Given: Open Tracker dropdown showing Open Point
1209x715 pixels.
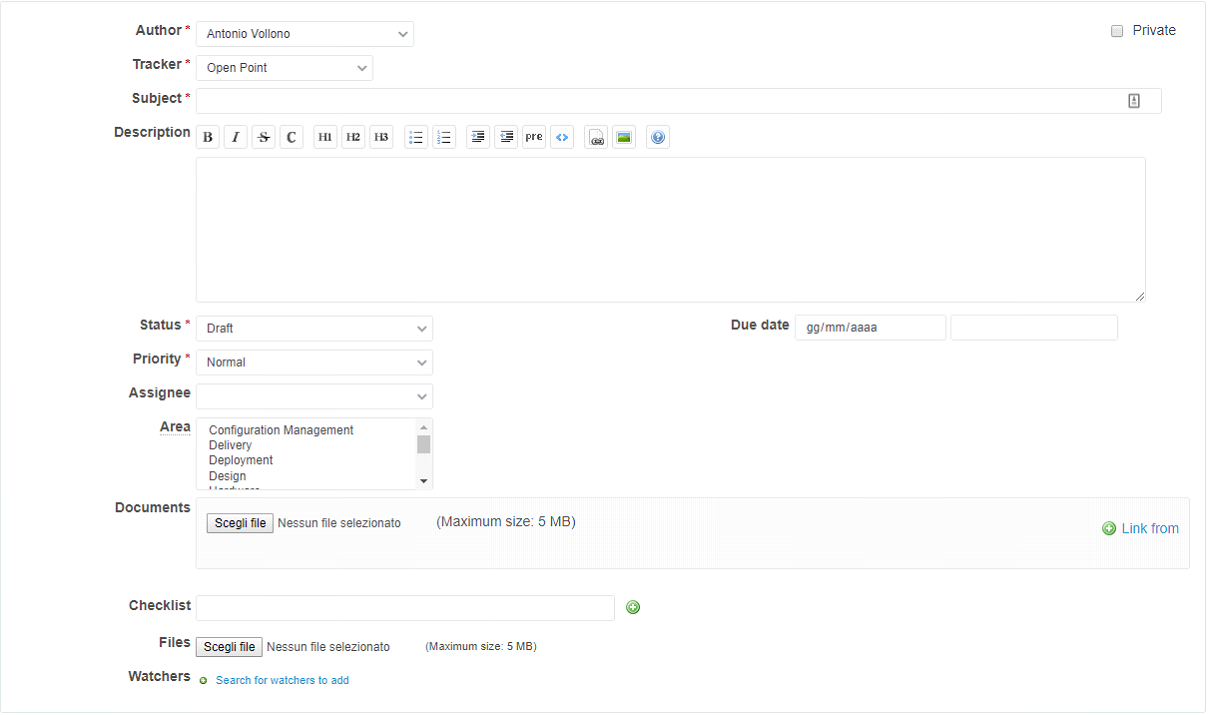Looking at the screenshot, I should tap(284, 68).
